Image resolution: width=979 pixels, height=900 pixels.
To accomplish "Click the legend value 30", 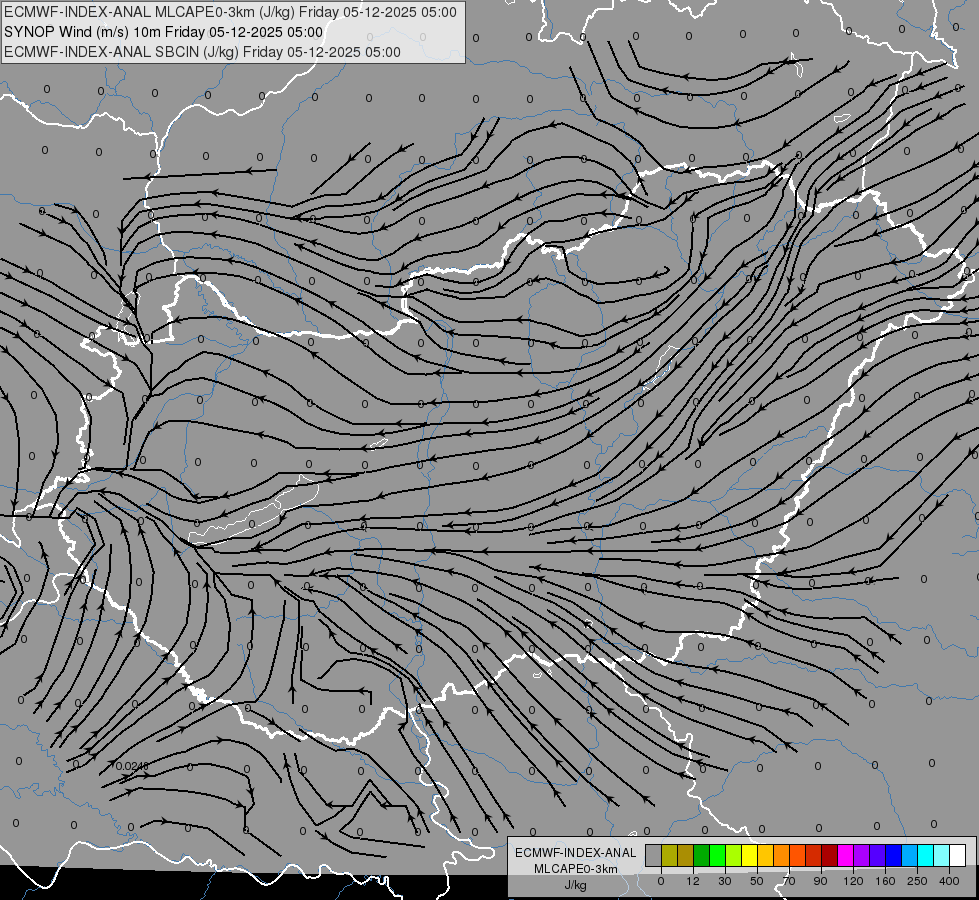I will point(725,881).
